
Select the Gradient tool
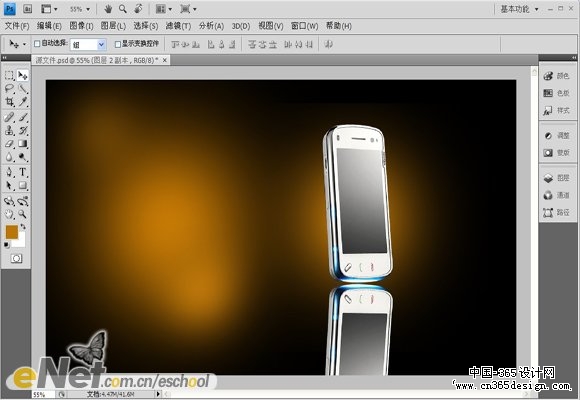[x=23, y=144]
